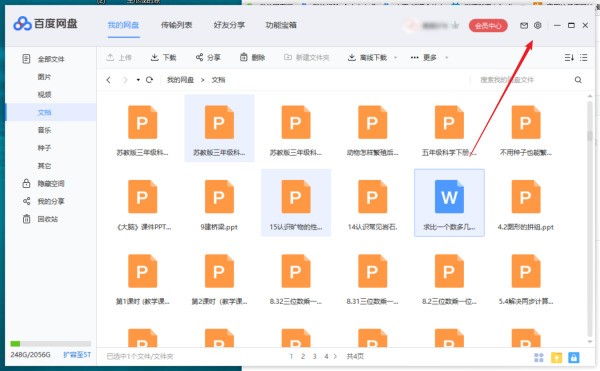The height and width of the screenshot is (371, 600).
Task: Open the settings gear icon in title bar
Action: (538, 26)
